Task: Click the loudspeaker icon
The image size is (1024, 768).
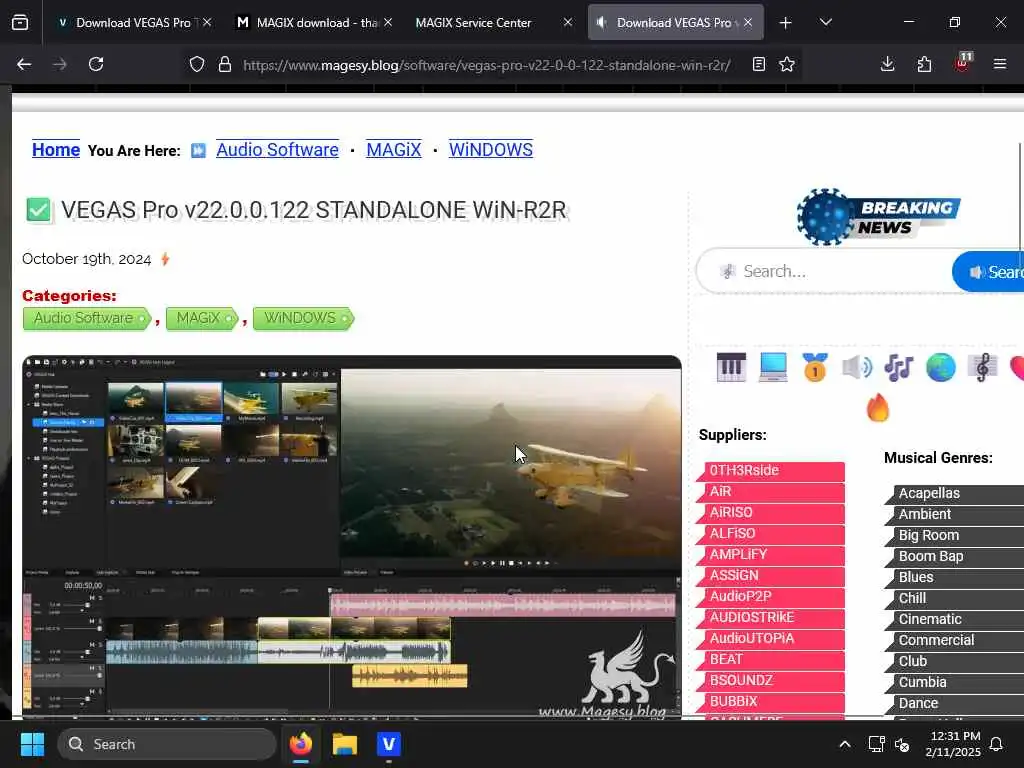Action: coord(856,367)
